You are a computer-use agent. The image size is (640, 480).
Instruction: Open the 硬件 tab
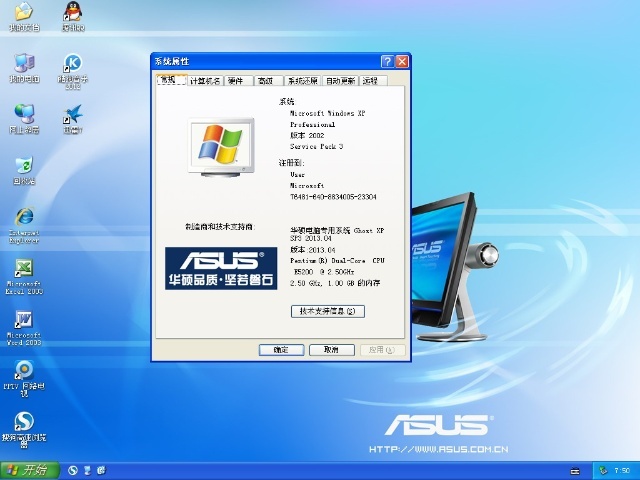point(238,81)
